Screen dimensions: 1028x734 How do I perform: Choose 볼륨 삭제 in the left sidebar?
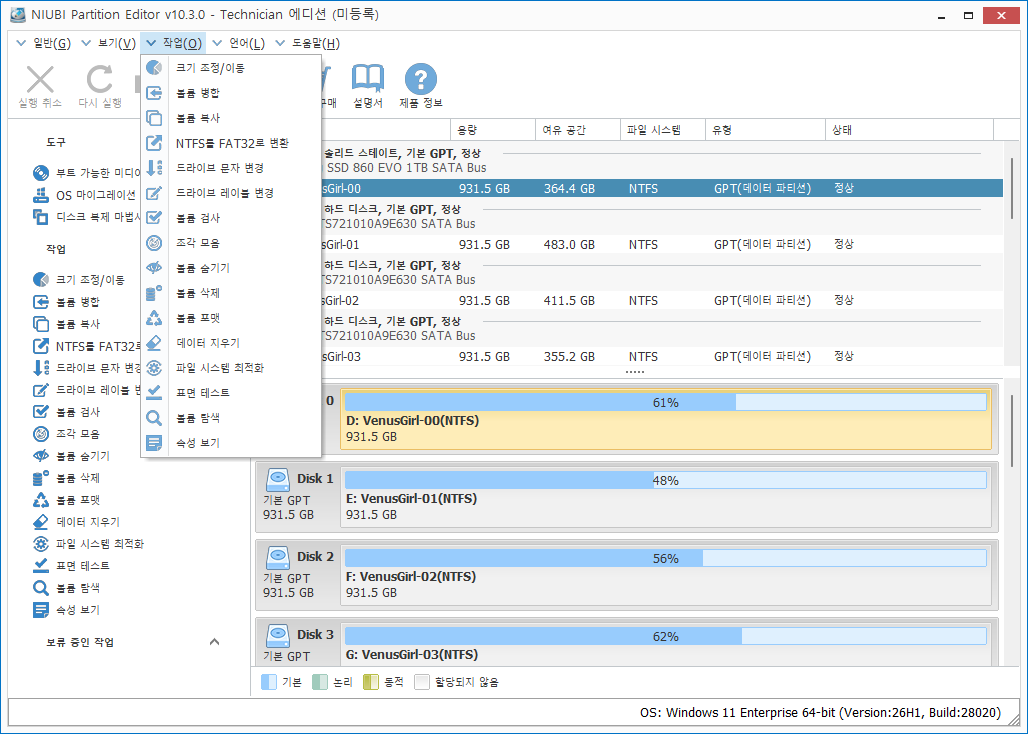[66, 478]
